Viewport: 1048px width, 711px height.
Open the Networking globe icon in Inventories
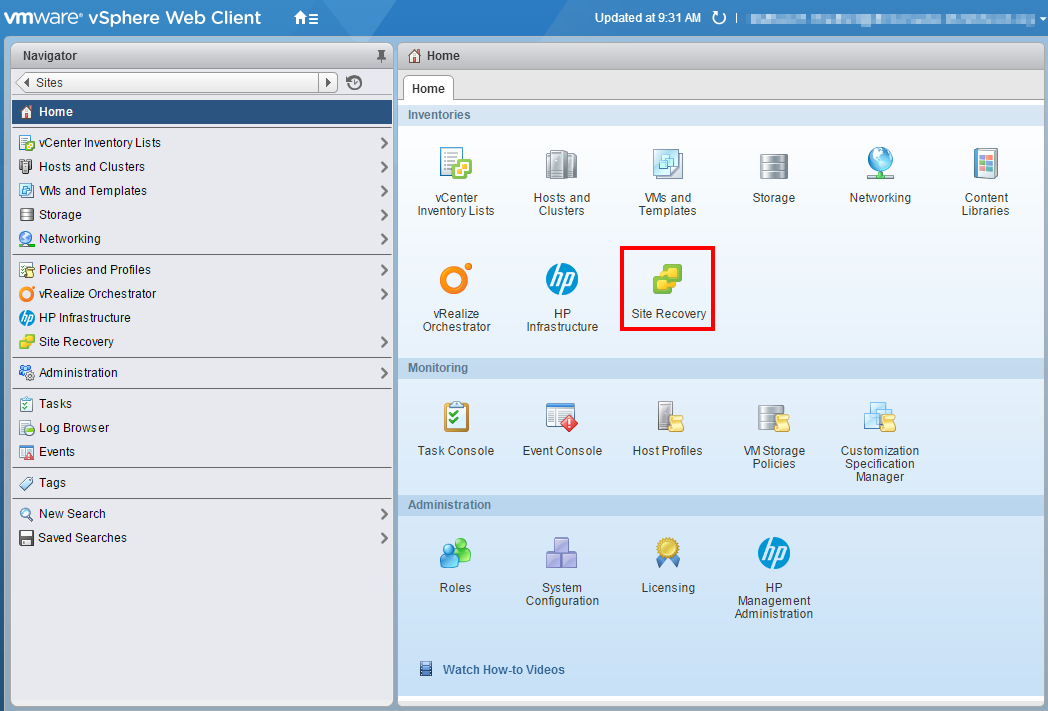pyautogui.click(x=880, y=163)
